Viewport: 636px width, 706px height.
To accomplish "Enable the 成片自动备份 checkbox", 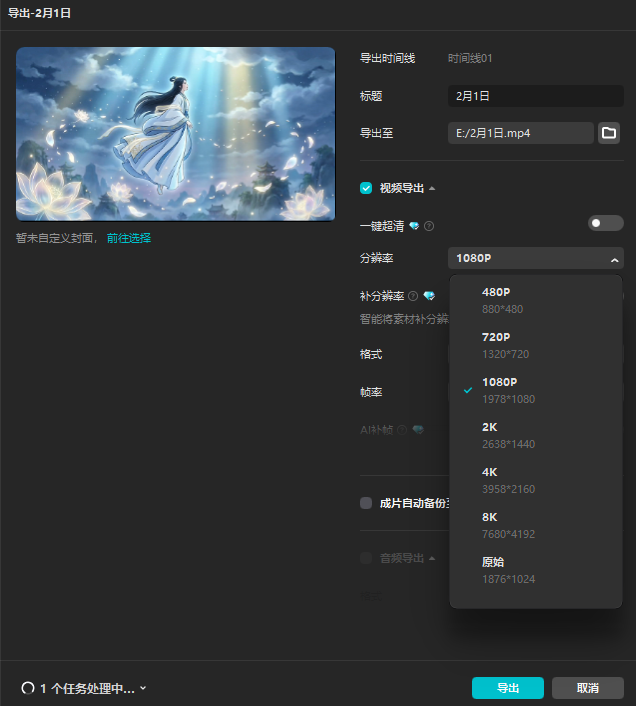I will 366,503.
